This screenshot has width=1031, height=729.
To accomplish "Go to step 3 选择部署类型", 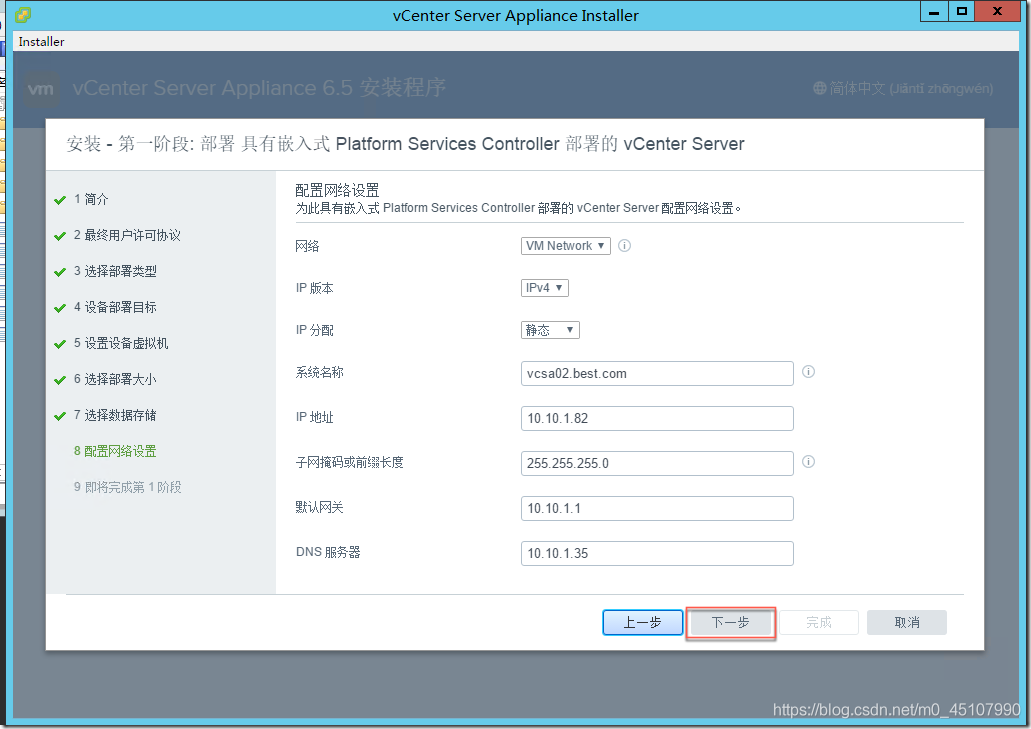I will 115,271.
